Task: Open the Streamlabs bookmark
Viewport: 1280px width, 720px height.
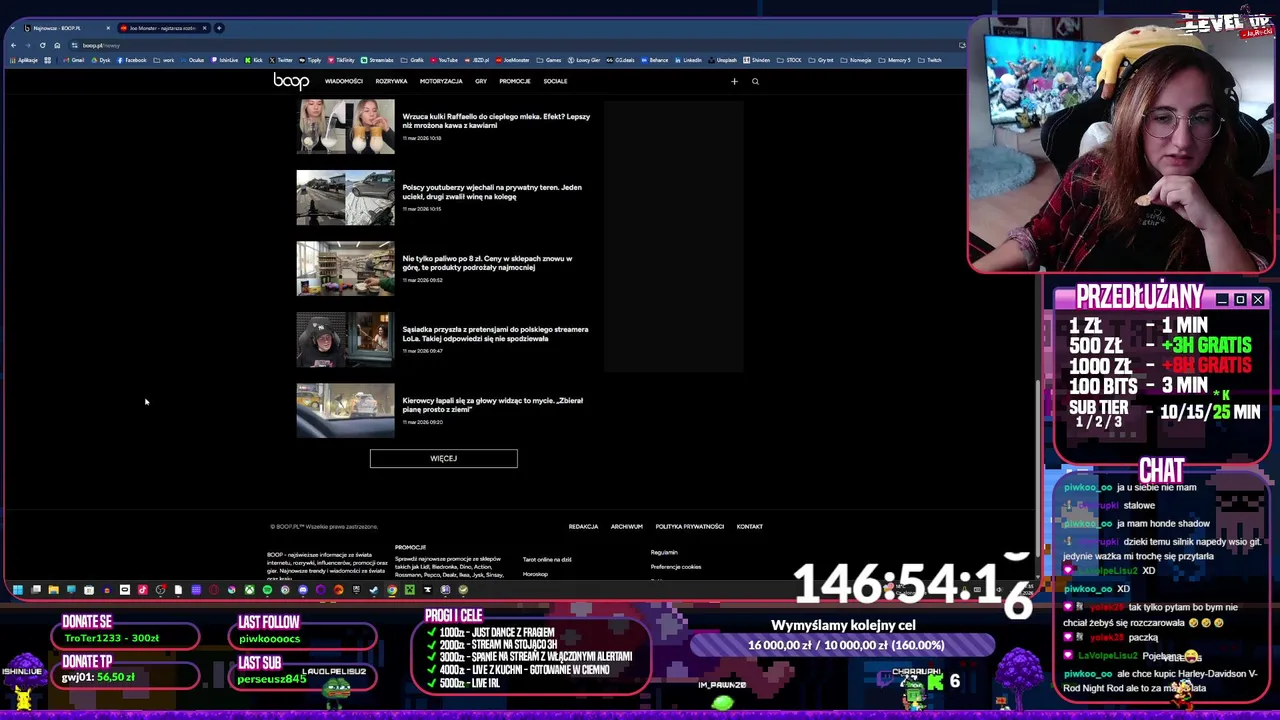Action: point(378,60)
